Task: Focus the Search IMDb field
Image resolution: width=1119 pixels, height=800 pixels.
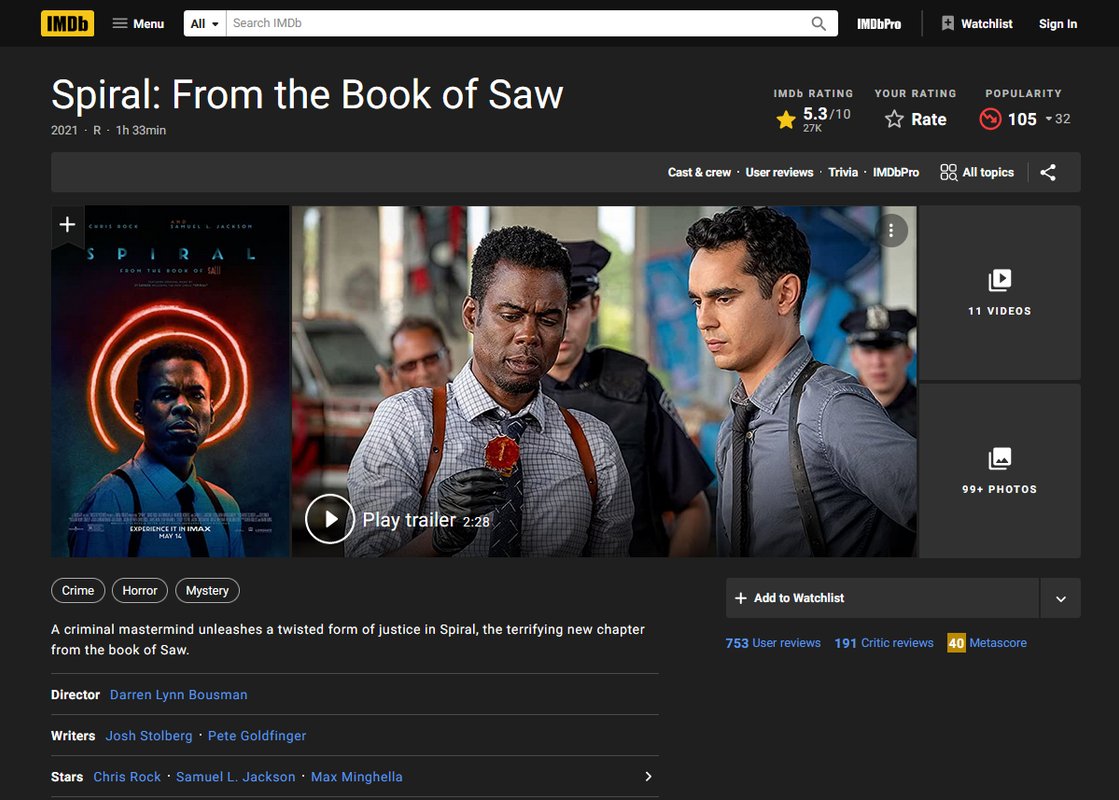Action: [517, 24]
